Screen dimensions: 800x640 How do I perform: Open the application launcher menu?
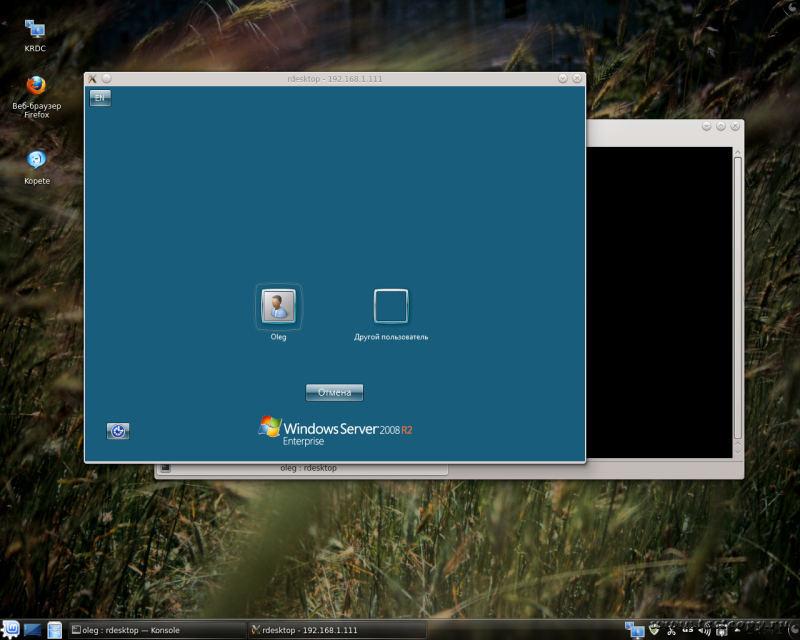[x=11, y=630]
